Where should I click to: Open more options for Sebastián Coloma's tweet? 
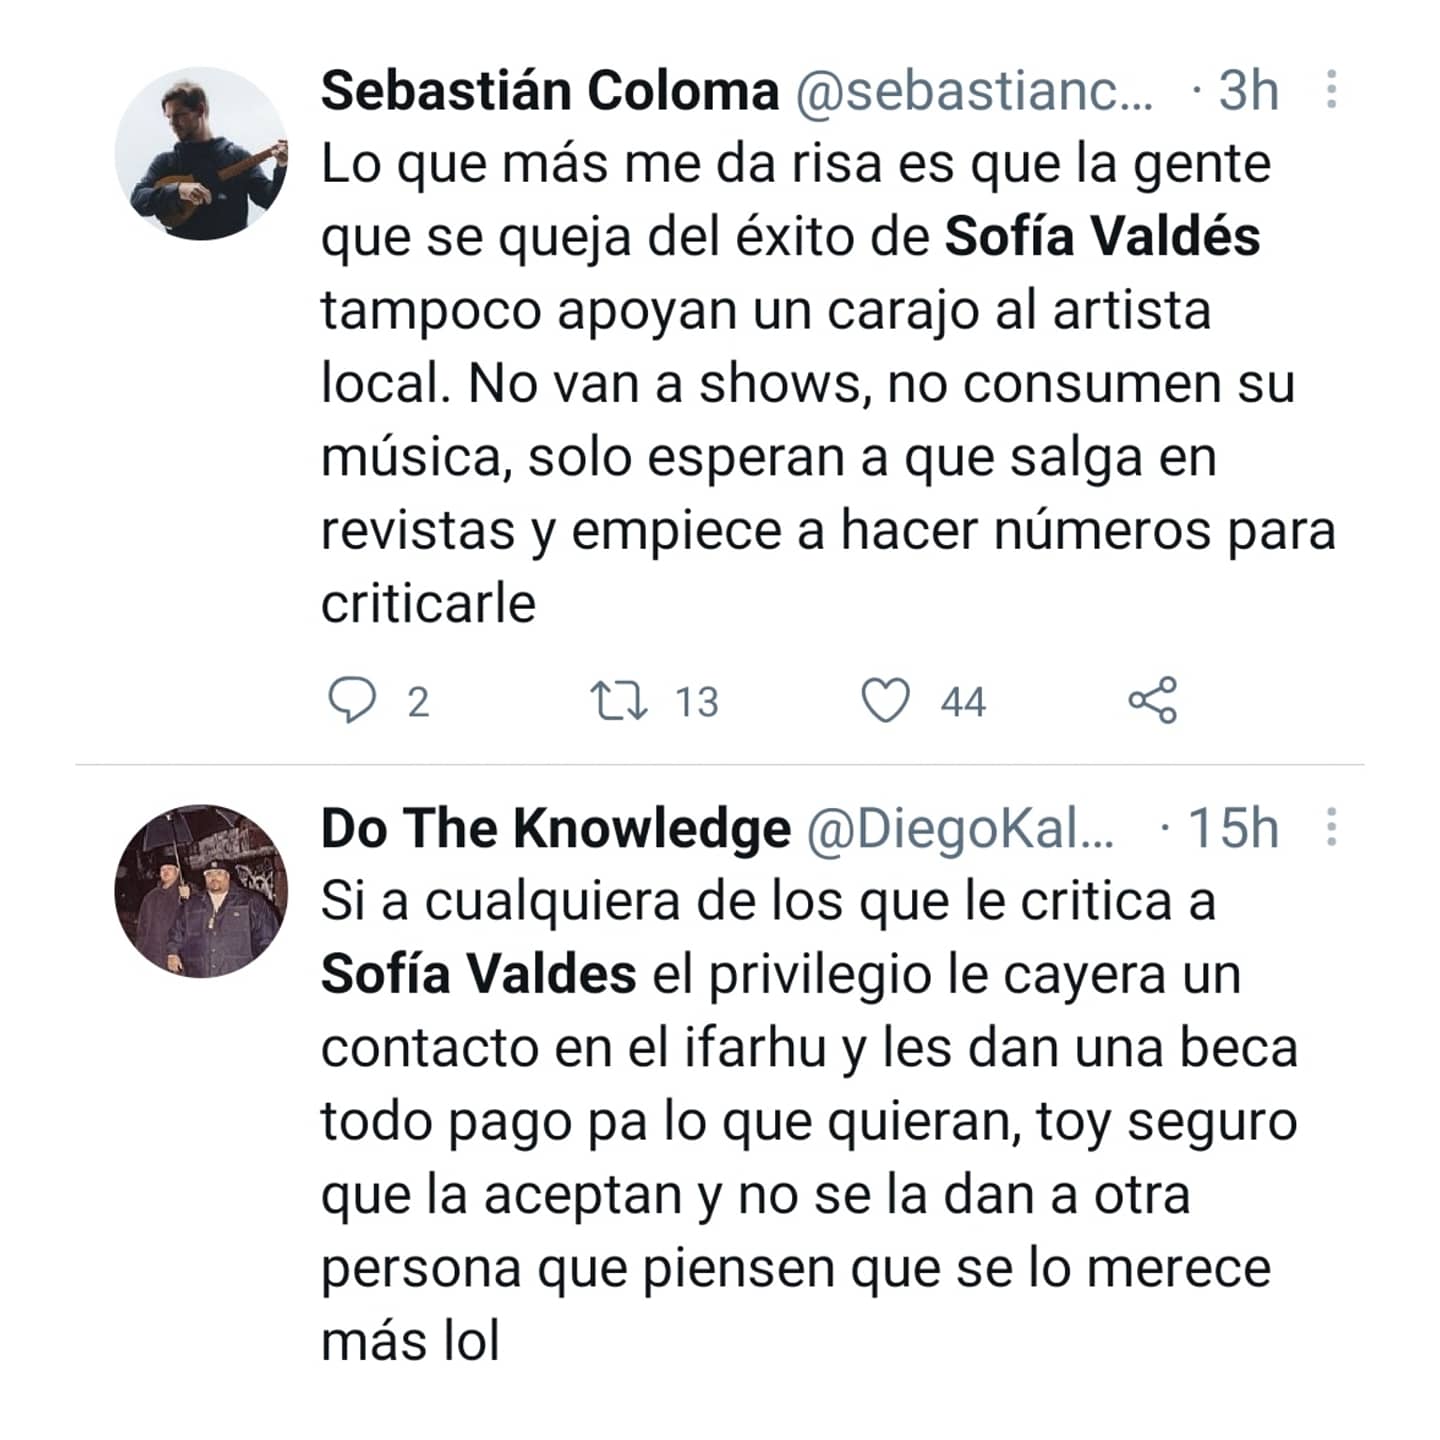click(x=1331, y=90)
